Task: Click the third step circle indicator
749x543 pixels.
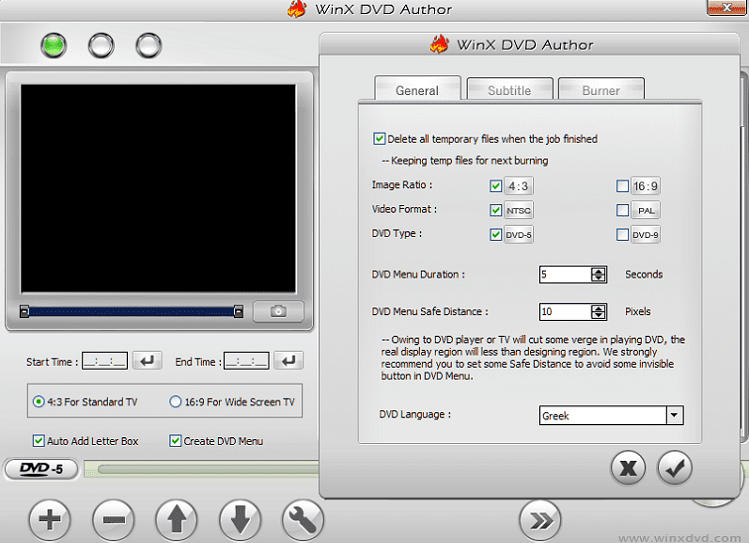Action: (x=149, y=45)
